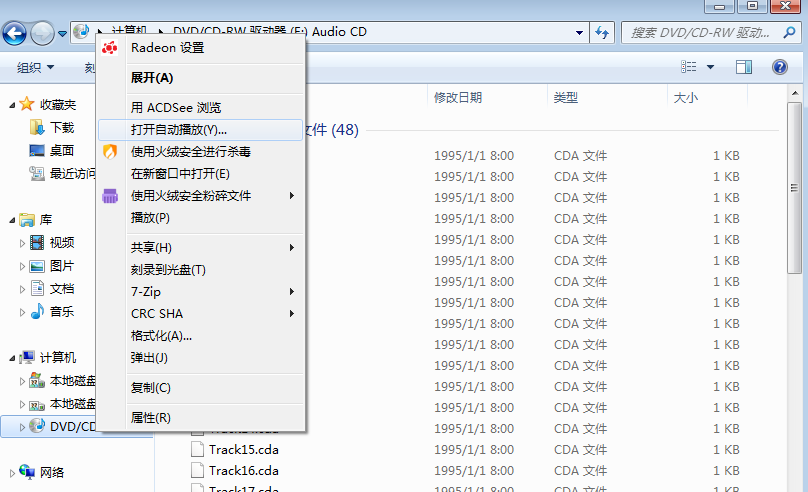The width and height of the screenshot is (808, 492).
Task: Click the Huorong shield antivirus icon
Action: tap(110, 152)
